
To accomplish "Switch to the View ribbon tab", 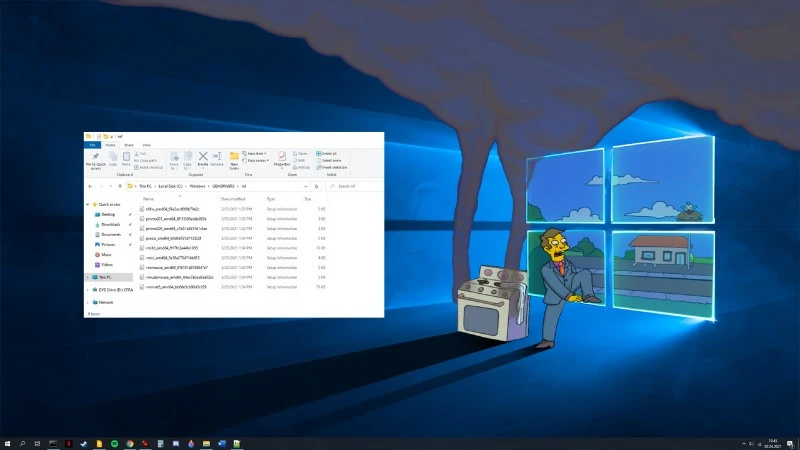I will tap(146, 145).
